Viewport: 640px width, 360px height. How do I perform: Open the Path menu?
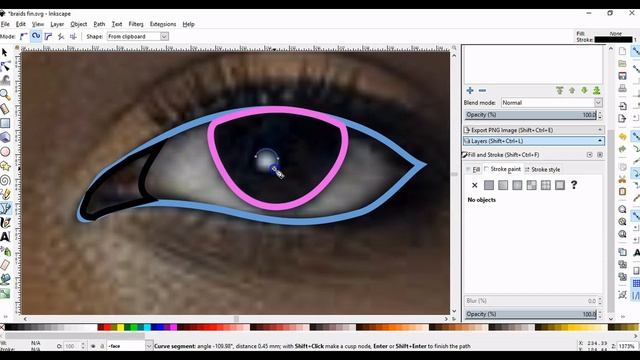tap(99, 24)
